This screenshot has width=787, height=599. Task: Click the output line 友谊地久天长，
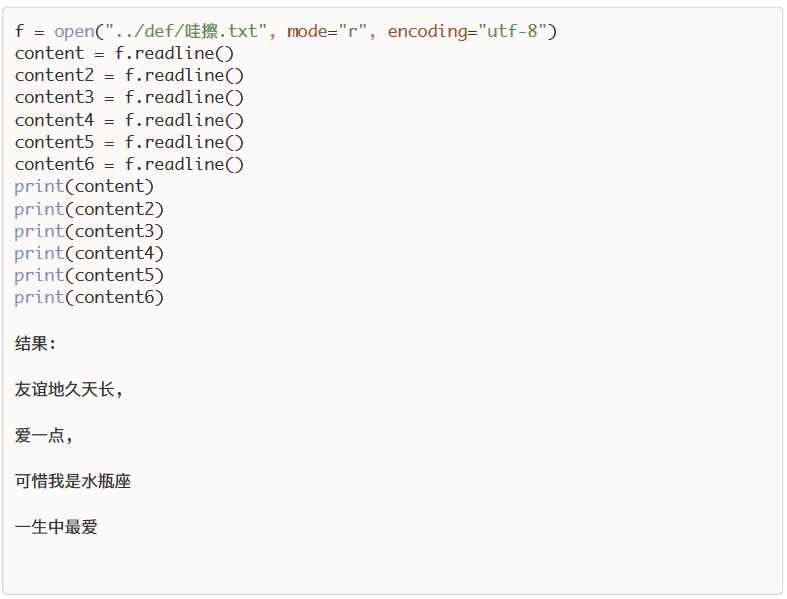coord(69,389)
